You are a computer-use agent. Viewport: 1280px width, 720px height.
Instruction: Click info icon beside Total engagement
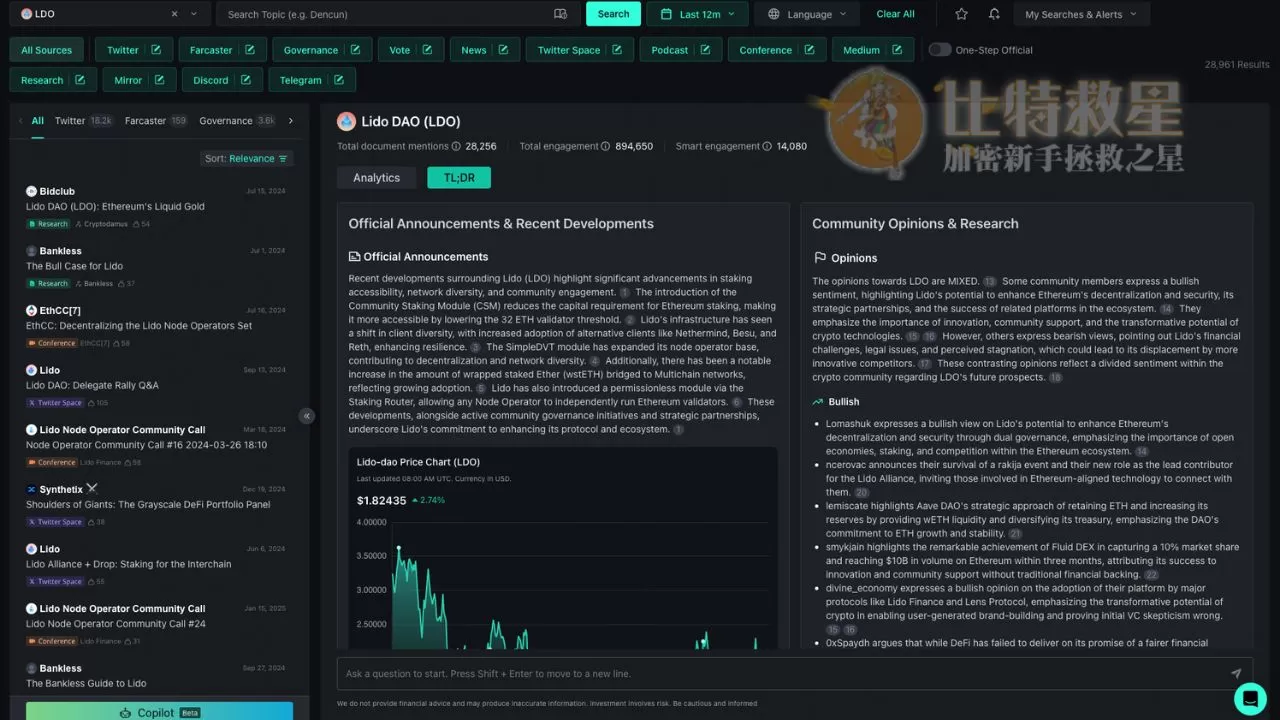click(x=605, y=146)
